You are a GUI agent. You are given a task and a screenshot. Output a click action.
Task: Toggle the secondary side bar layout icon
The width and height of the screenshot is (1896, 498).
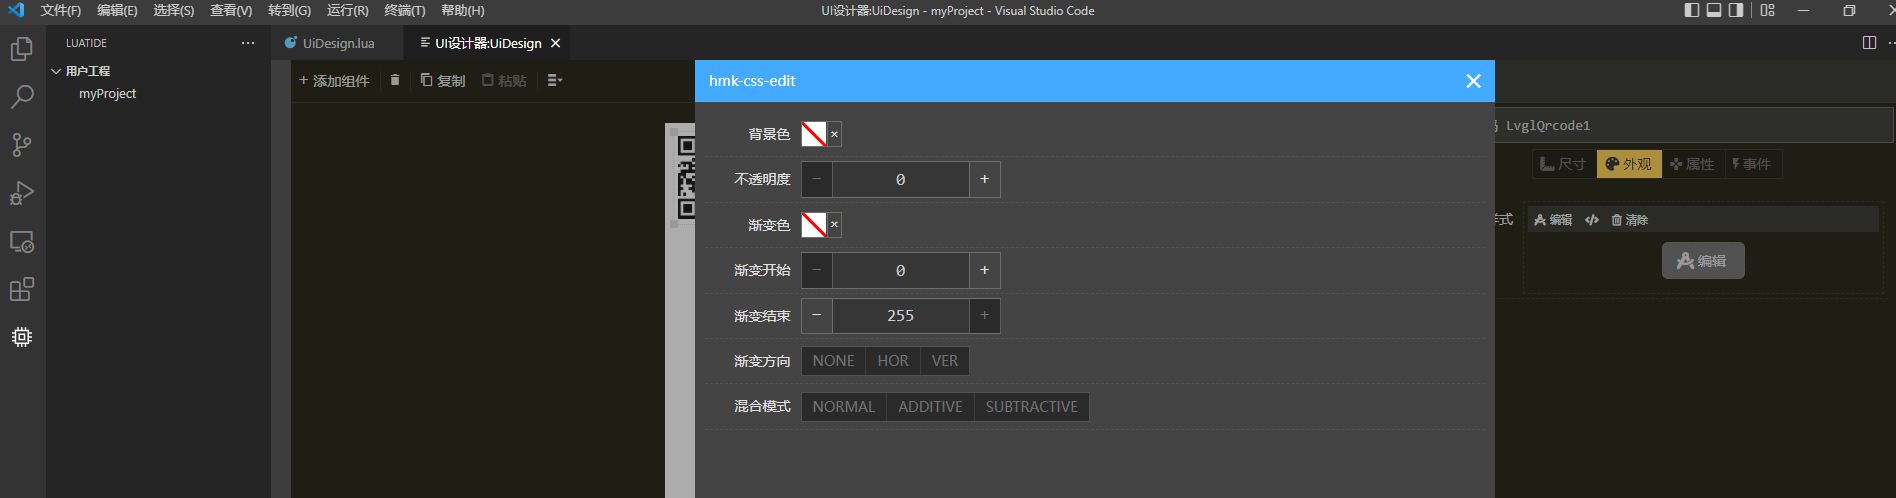(1736, 10)
